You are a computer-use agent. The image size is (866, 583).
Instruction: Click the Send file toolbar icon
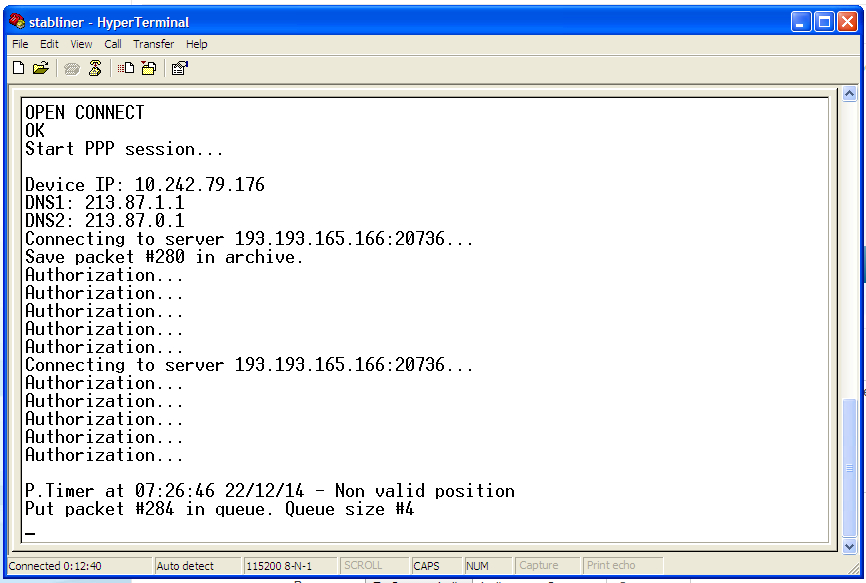pos(126,68)
